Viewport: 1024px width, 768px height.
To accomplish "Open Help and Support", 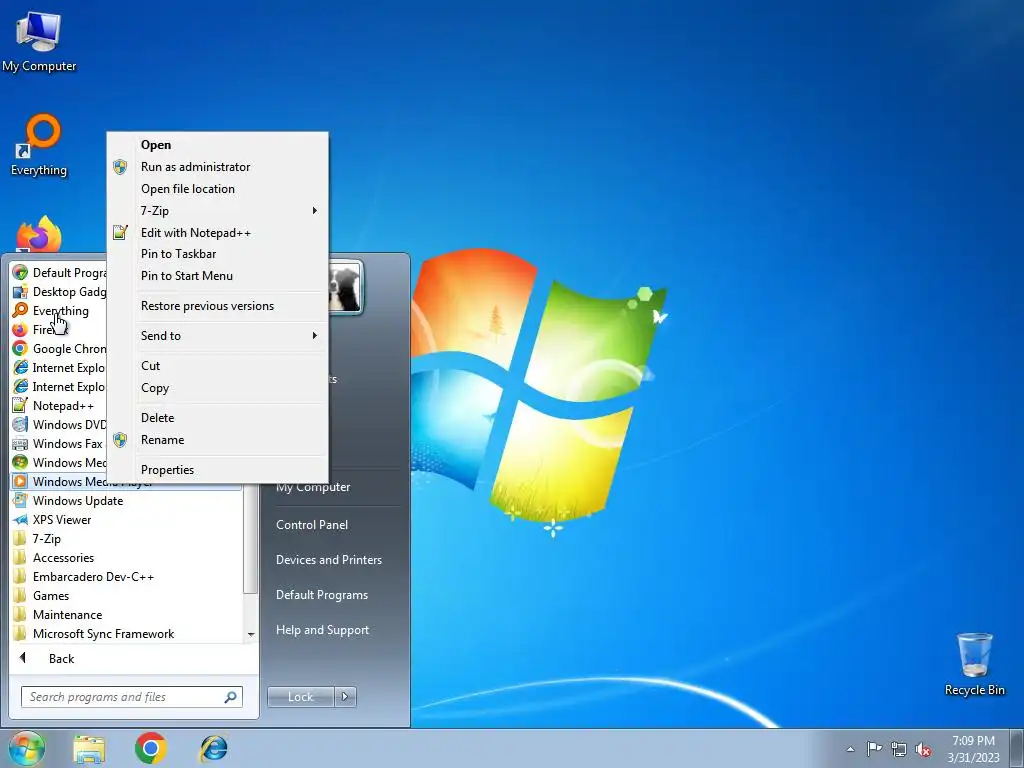I will [322, 630].
